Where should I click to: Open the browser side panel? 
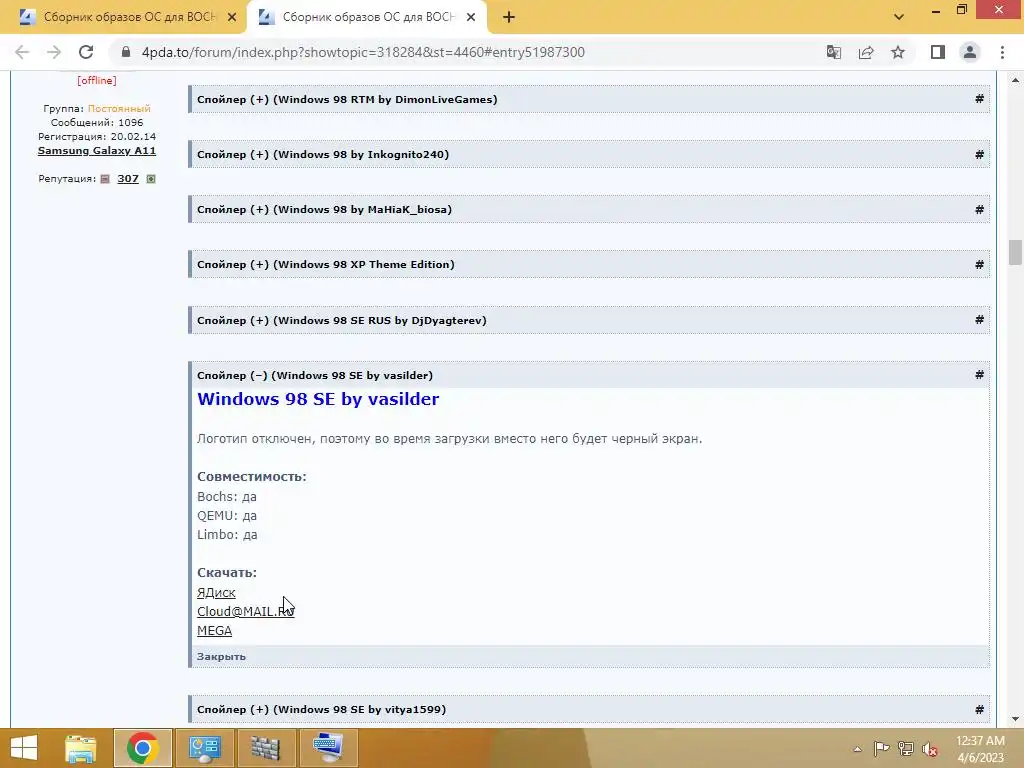938,52
